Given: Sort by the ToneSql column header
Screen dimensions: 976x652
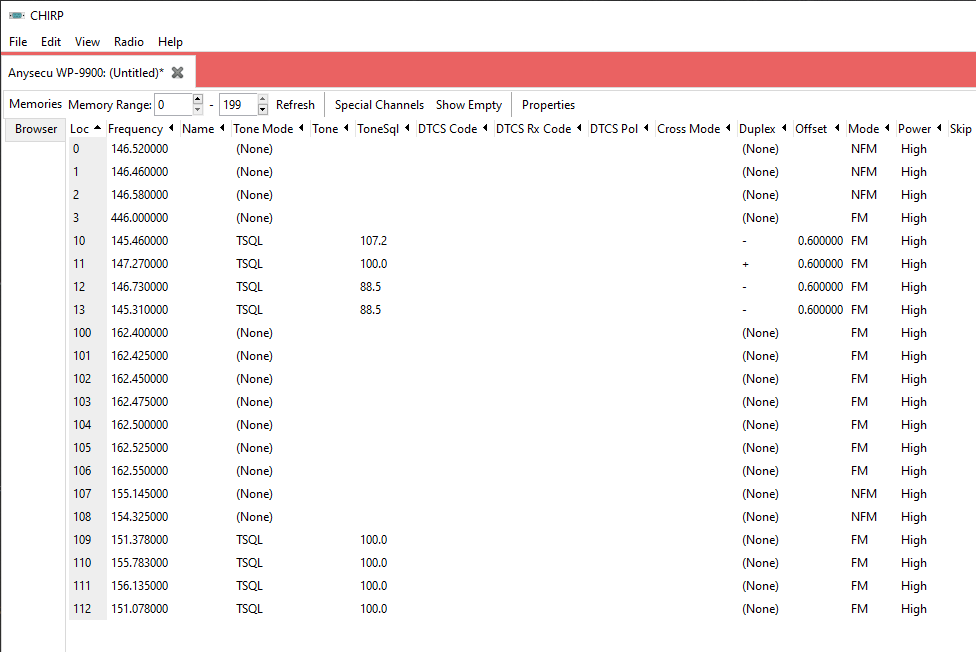Looking at the screenshot, I should pos(383,129).
